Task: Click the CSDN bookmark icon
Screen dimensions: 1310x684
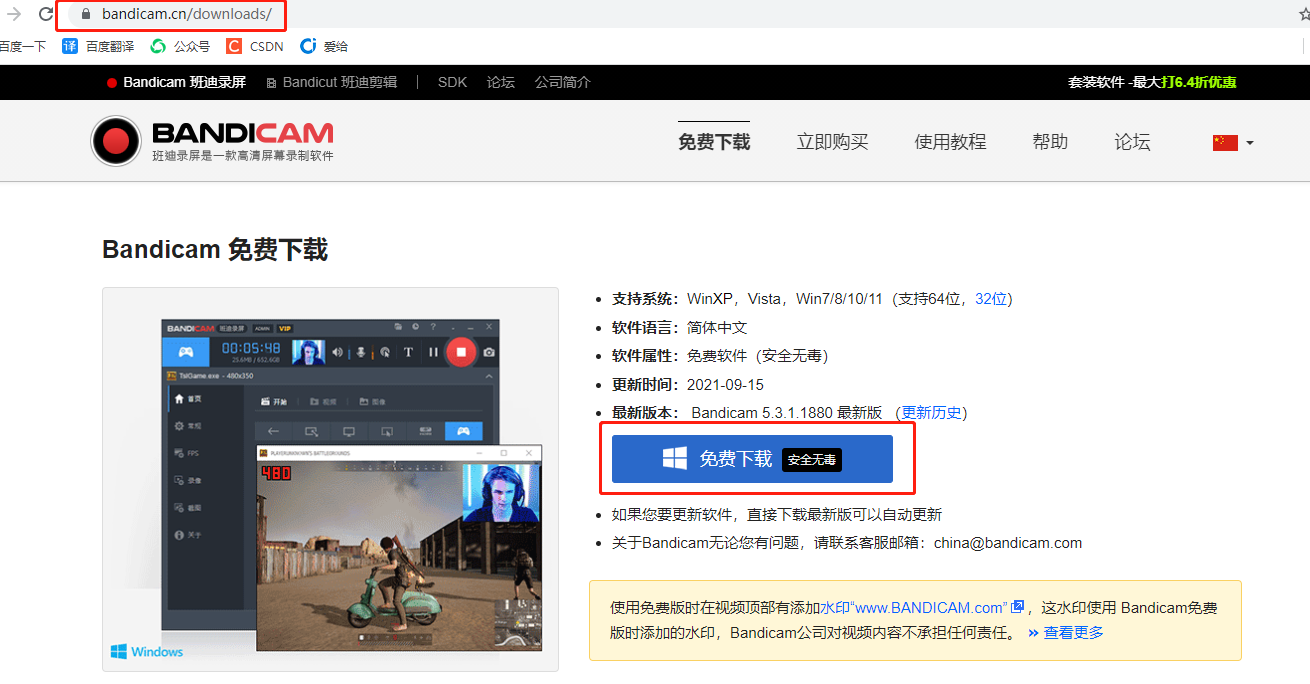Action: pos(232,45)
